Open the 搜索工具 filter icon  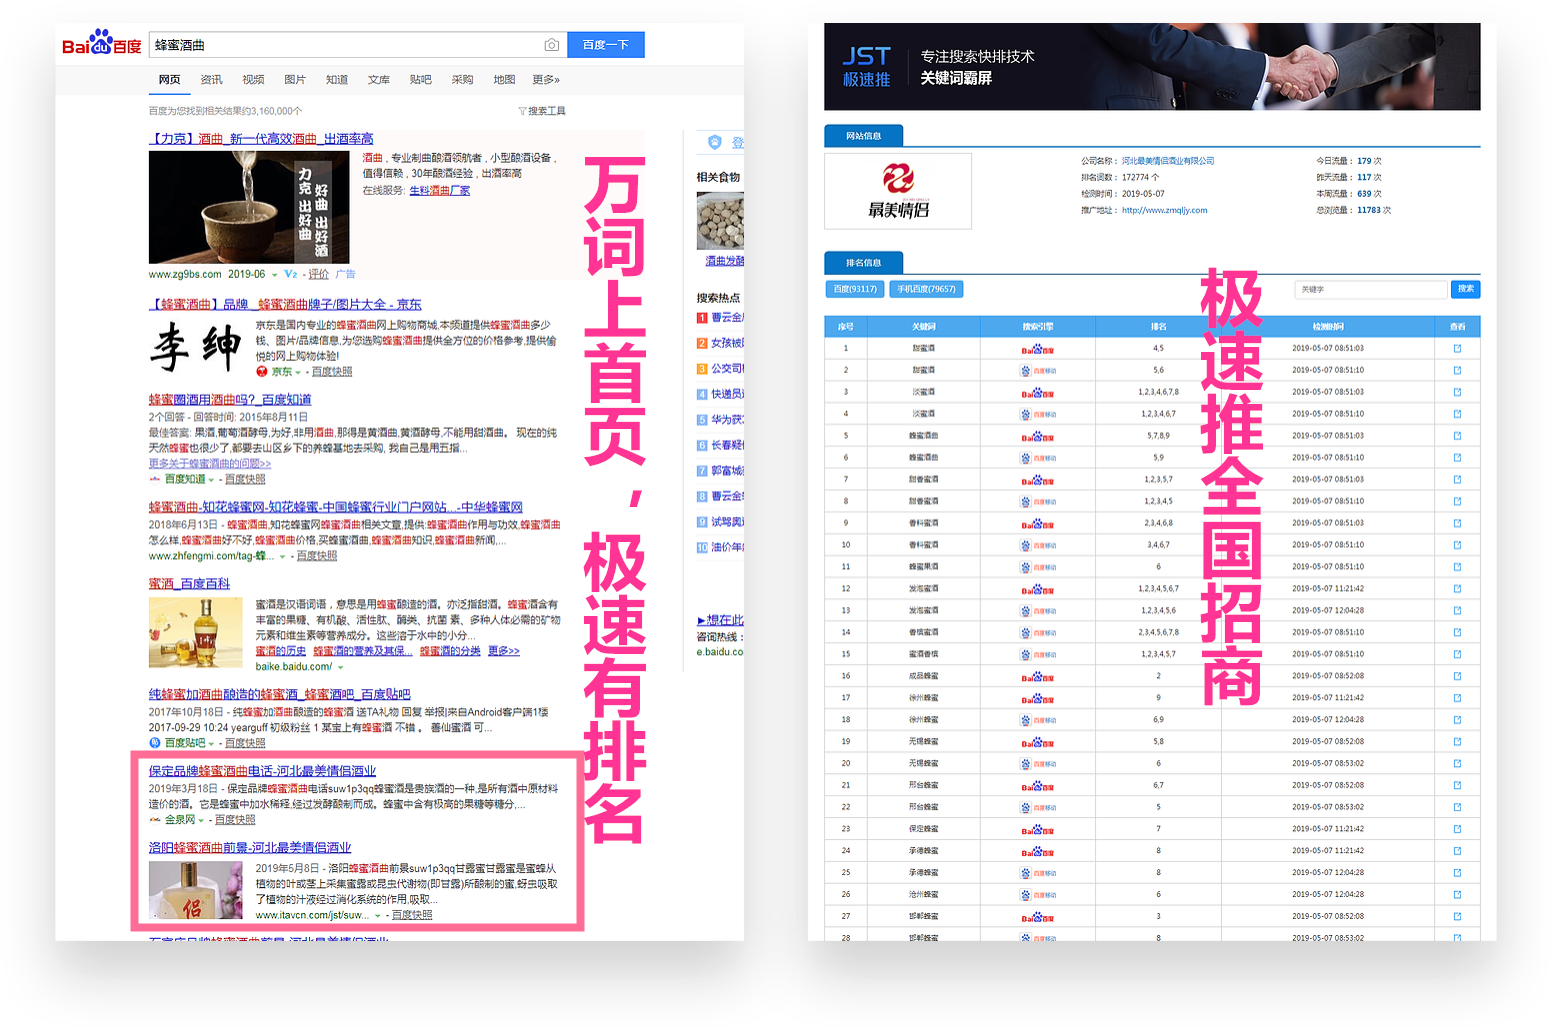pyautogui.click(x=522, y=111)
